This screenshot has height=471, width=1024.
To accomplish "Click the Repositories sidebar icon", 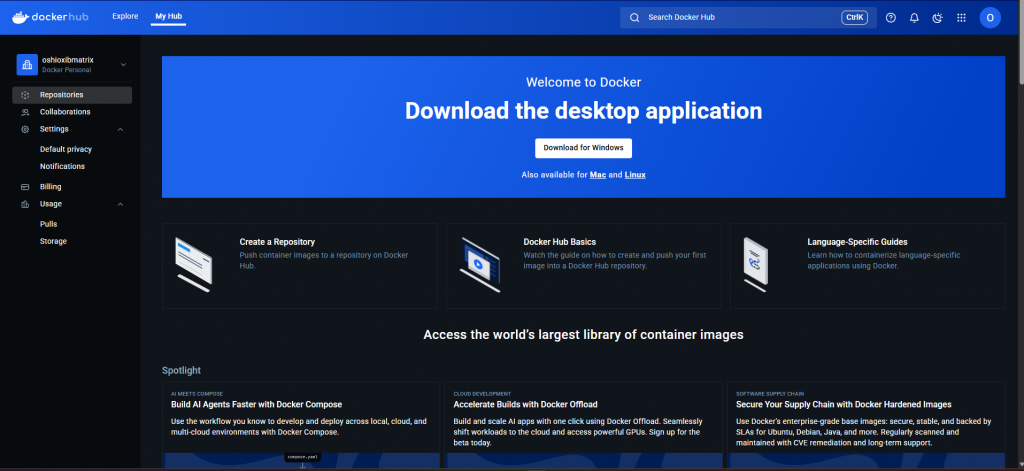I will click(25, 95).
